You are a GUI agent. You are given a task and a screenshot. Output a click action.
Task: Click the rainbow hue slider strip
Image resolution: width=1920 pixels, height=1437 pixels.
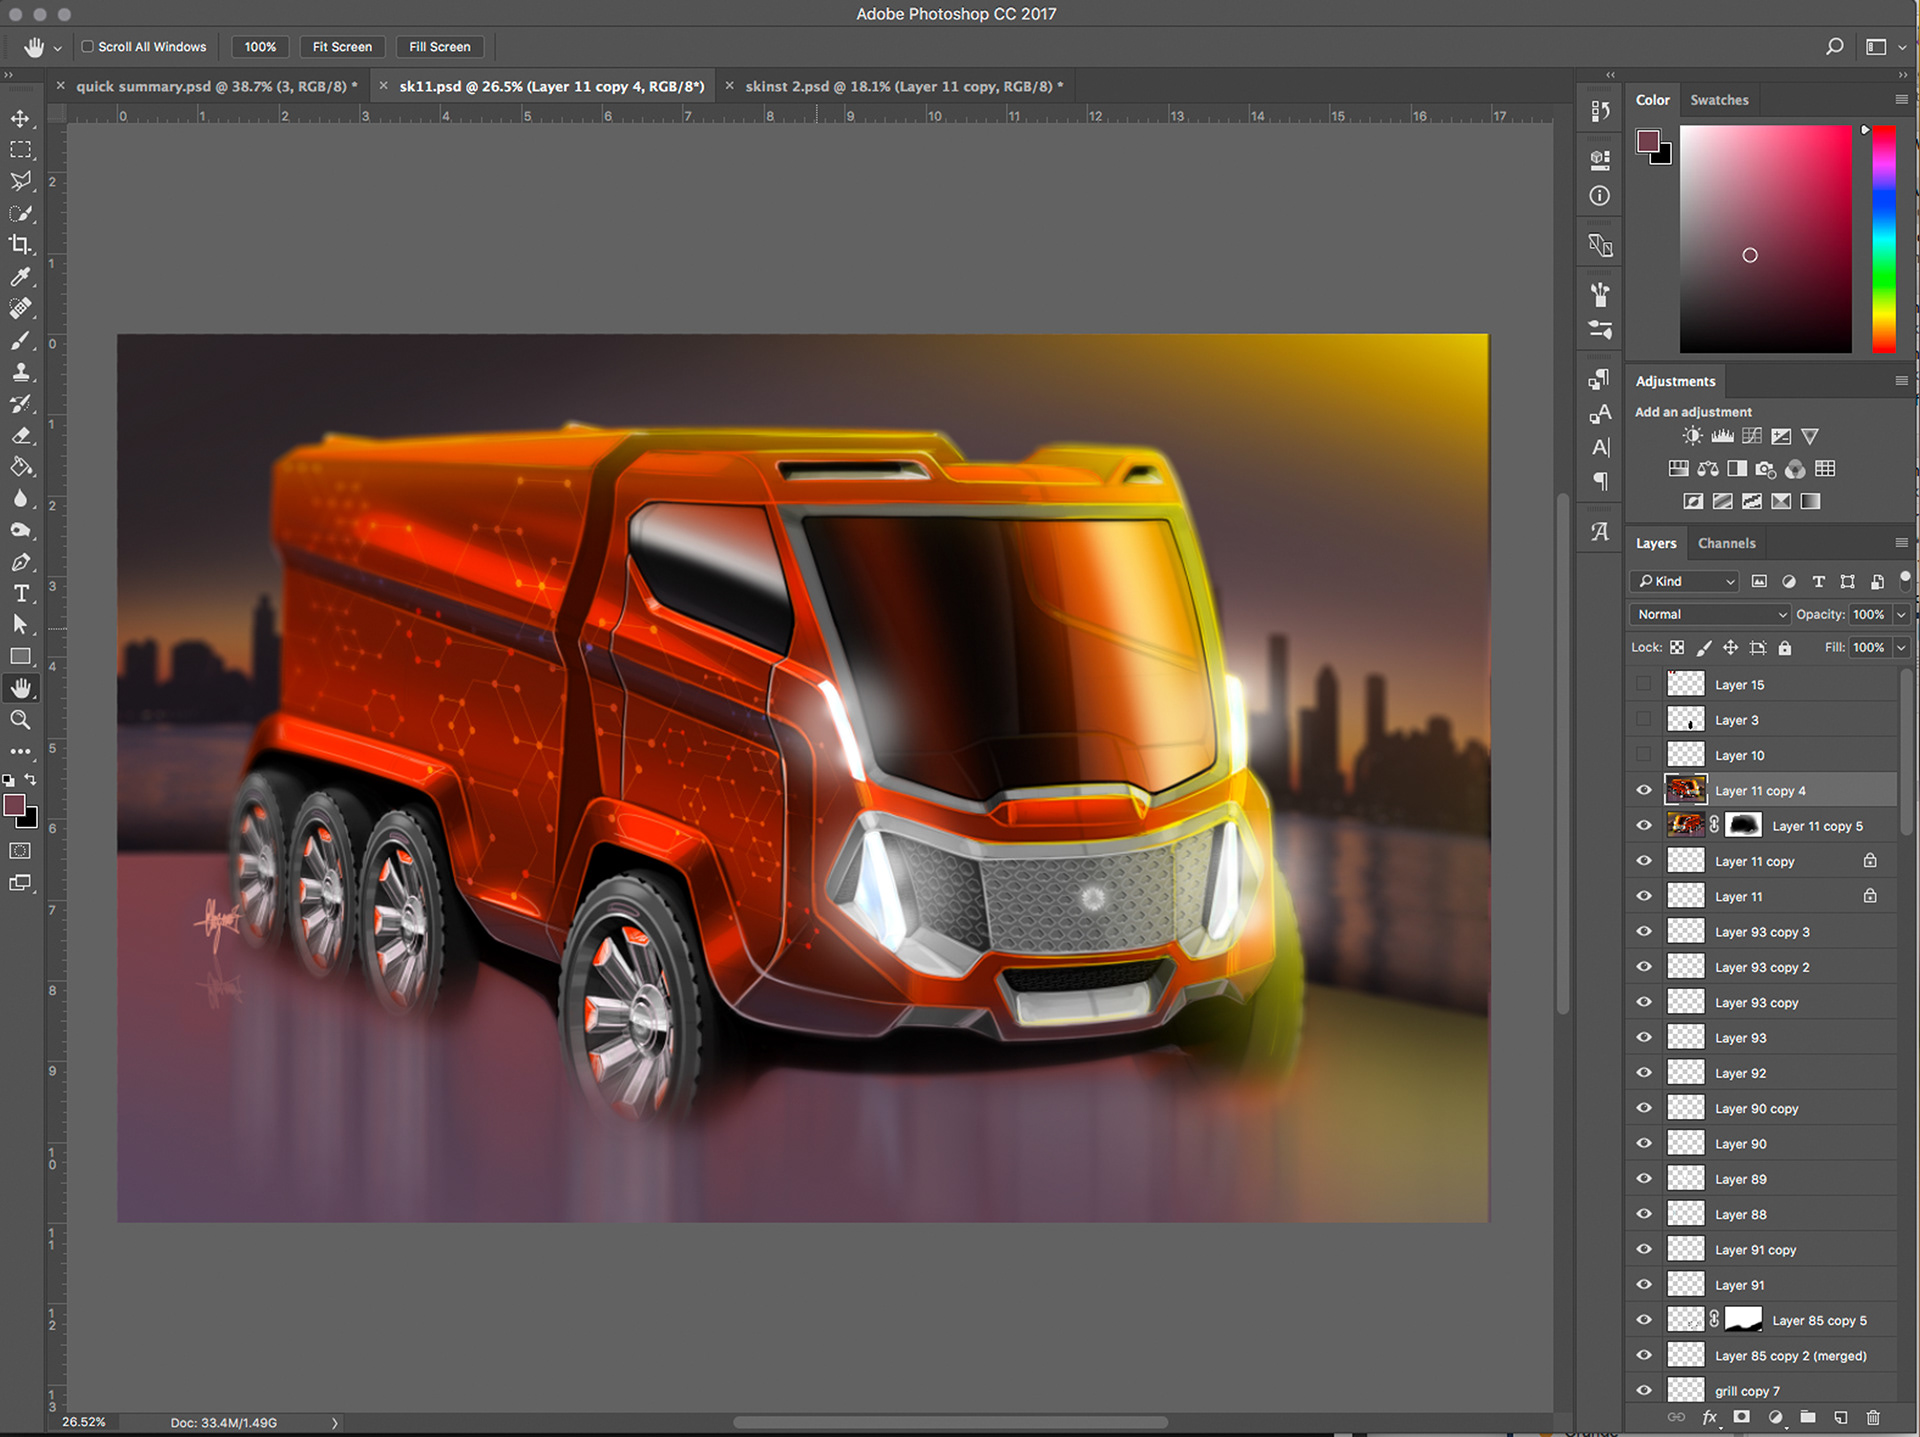1883,240
